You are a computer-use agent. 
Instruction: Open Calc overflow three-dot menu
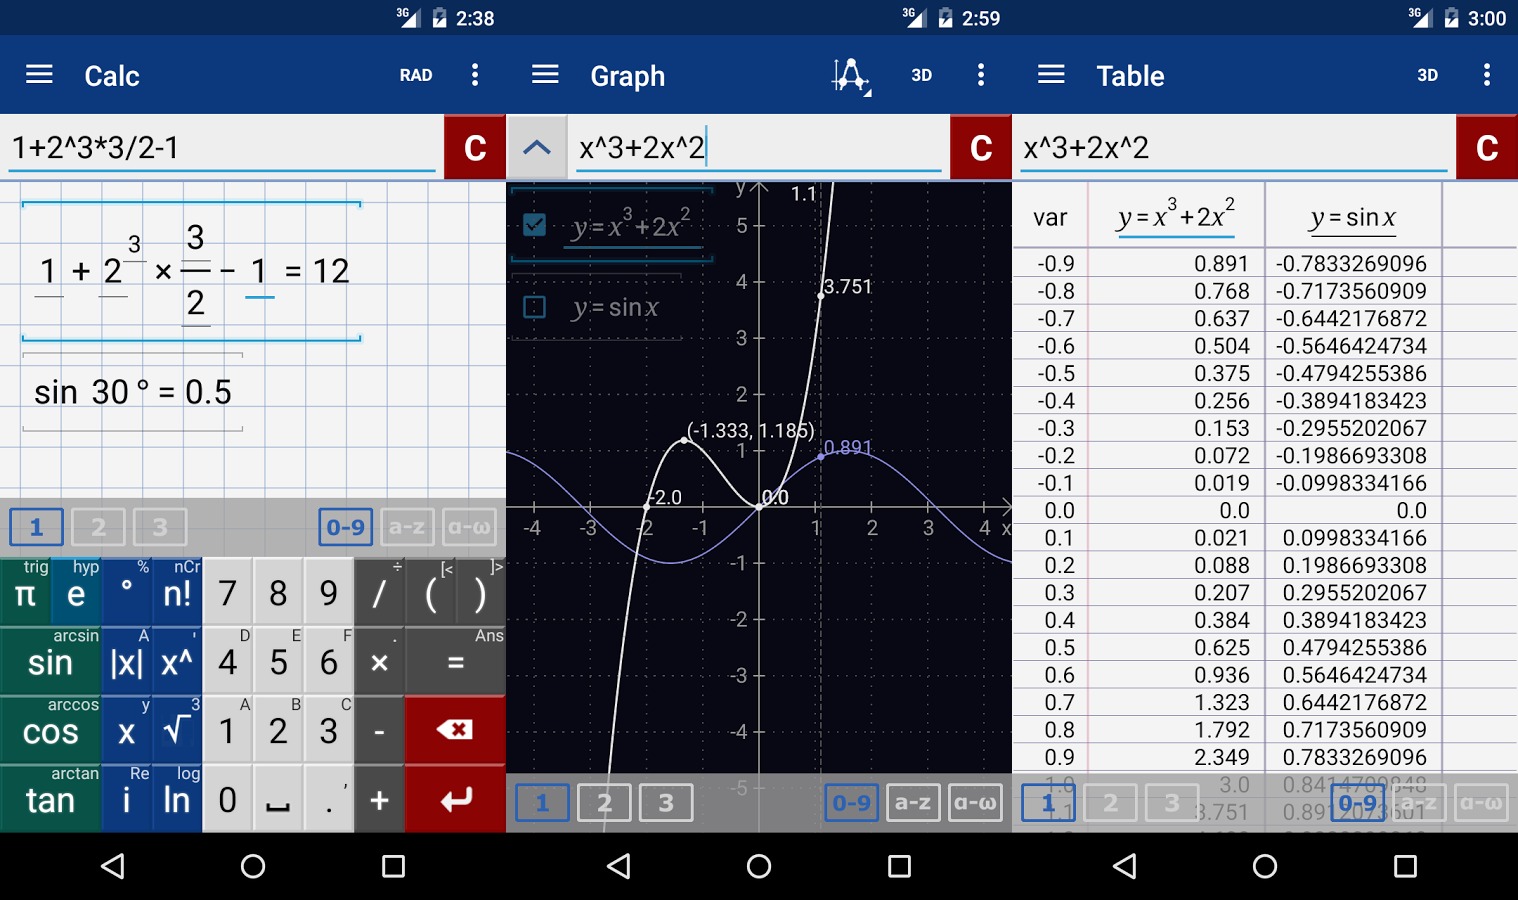click(475, 75)
